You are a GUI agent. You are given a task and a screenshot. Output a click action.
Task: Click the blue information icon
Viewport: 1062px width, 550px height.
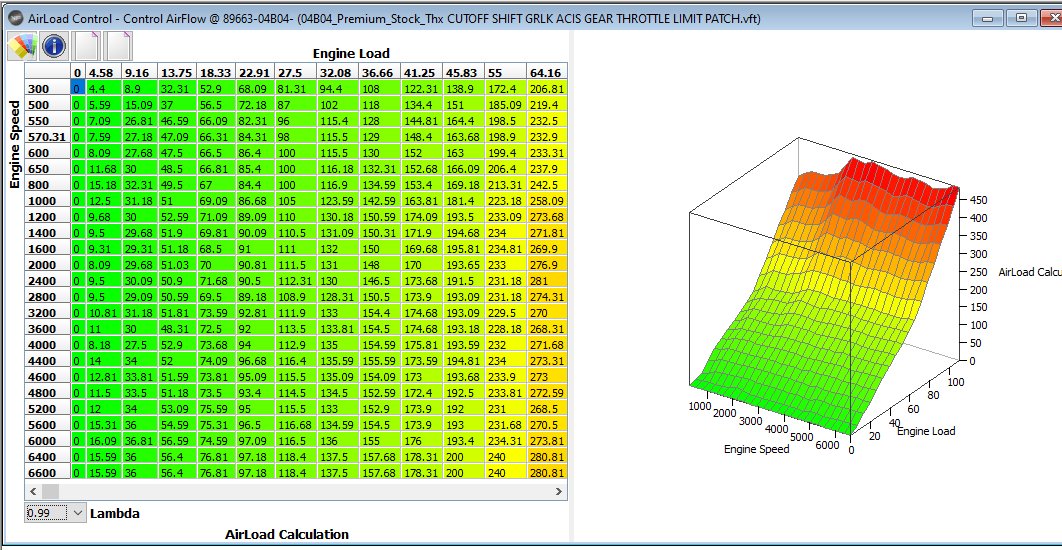[54, 46]
